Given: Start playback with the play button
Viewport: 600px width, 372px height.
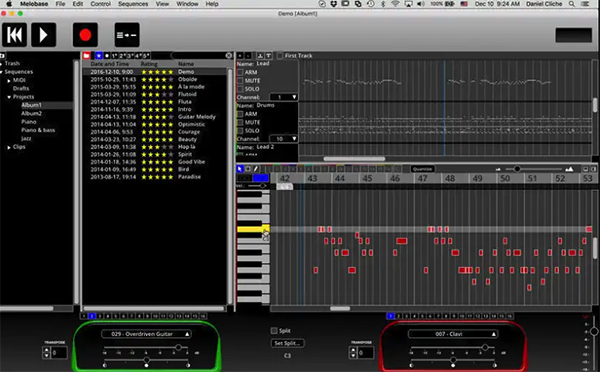Looking at the screenshot, I should click(x=43, y=35).
